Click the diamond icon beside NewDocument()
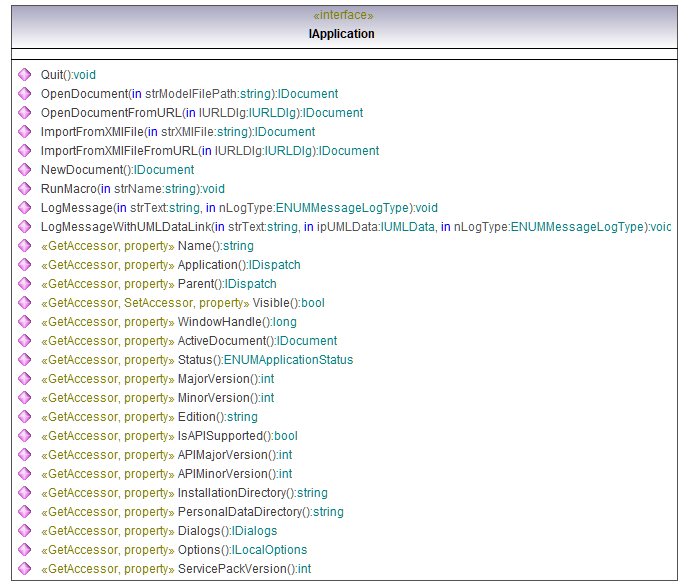Image resolution: width=688 pixels, height=585 pixels. [x=24, y=170]
